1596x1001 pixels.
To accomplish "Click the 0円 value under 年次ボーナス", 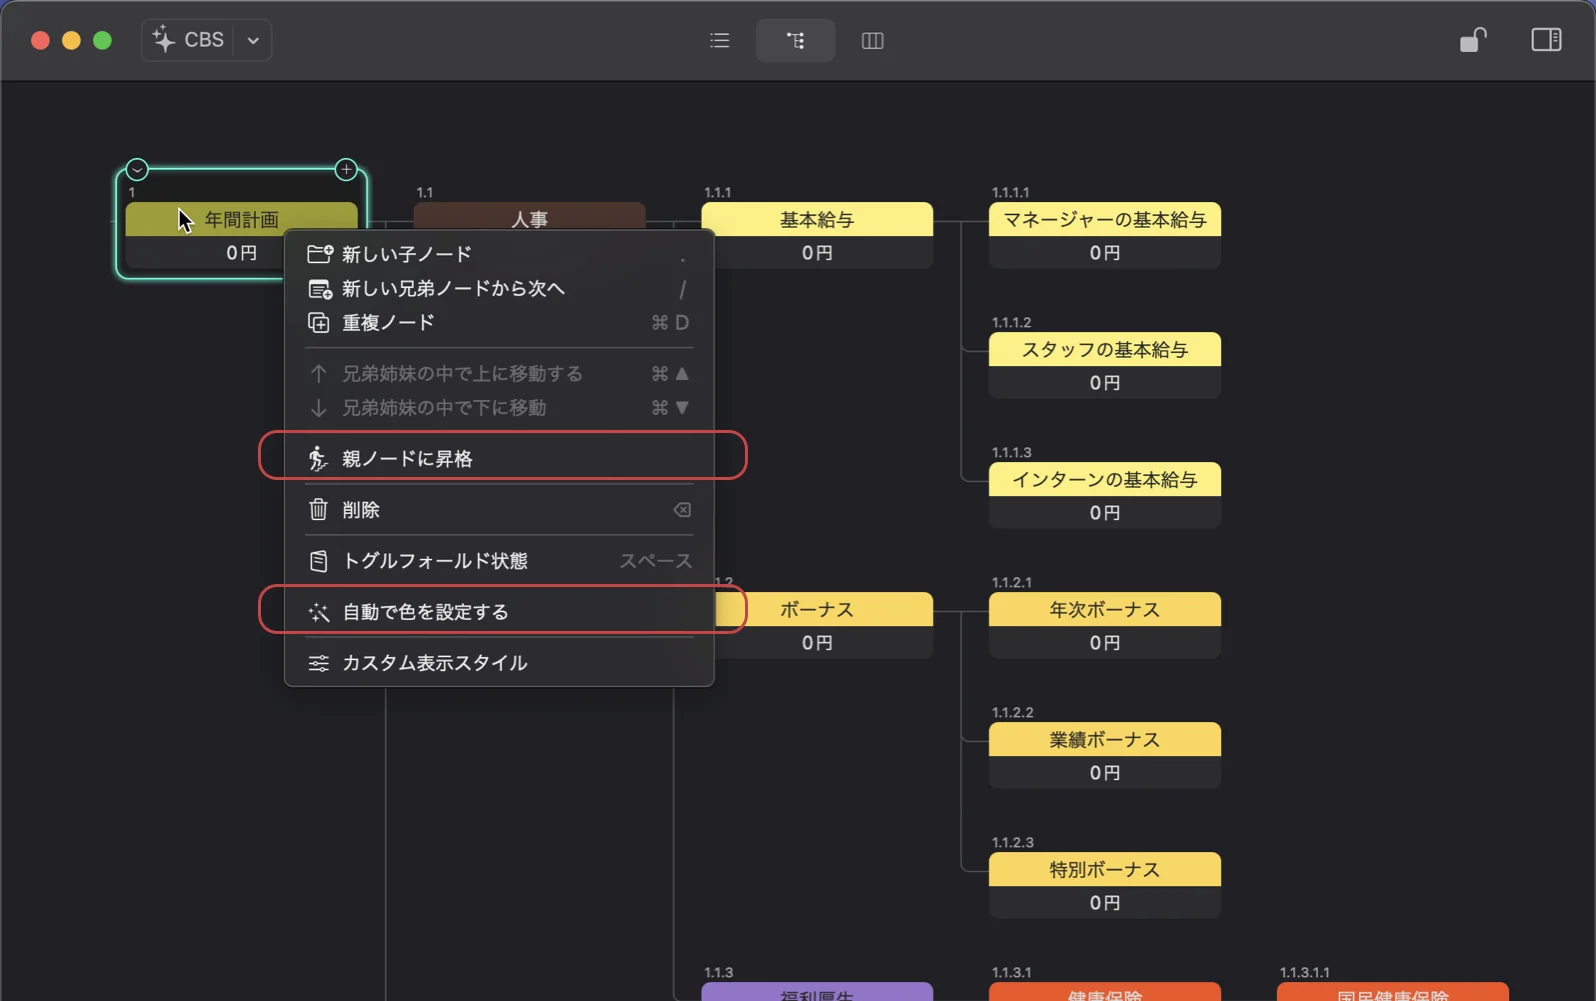I will point(1105,643).
